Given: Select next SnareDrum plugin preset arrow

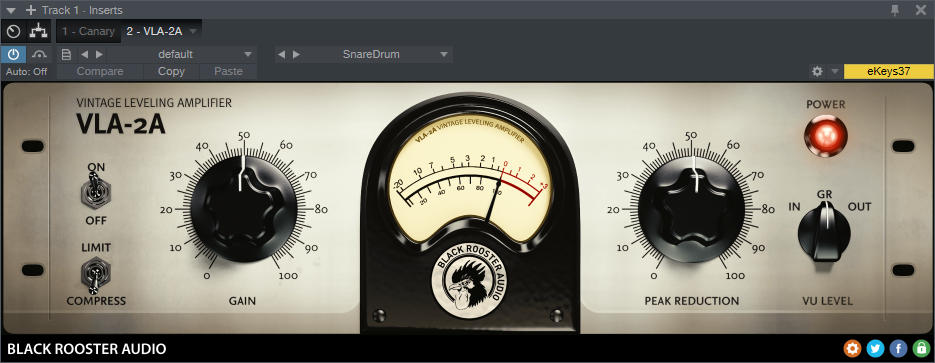Looking at the screenshot, I should (296, 54).
